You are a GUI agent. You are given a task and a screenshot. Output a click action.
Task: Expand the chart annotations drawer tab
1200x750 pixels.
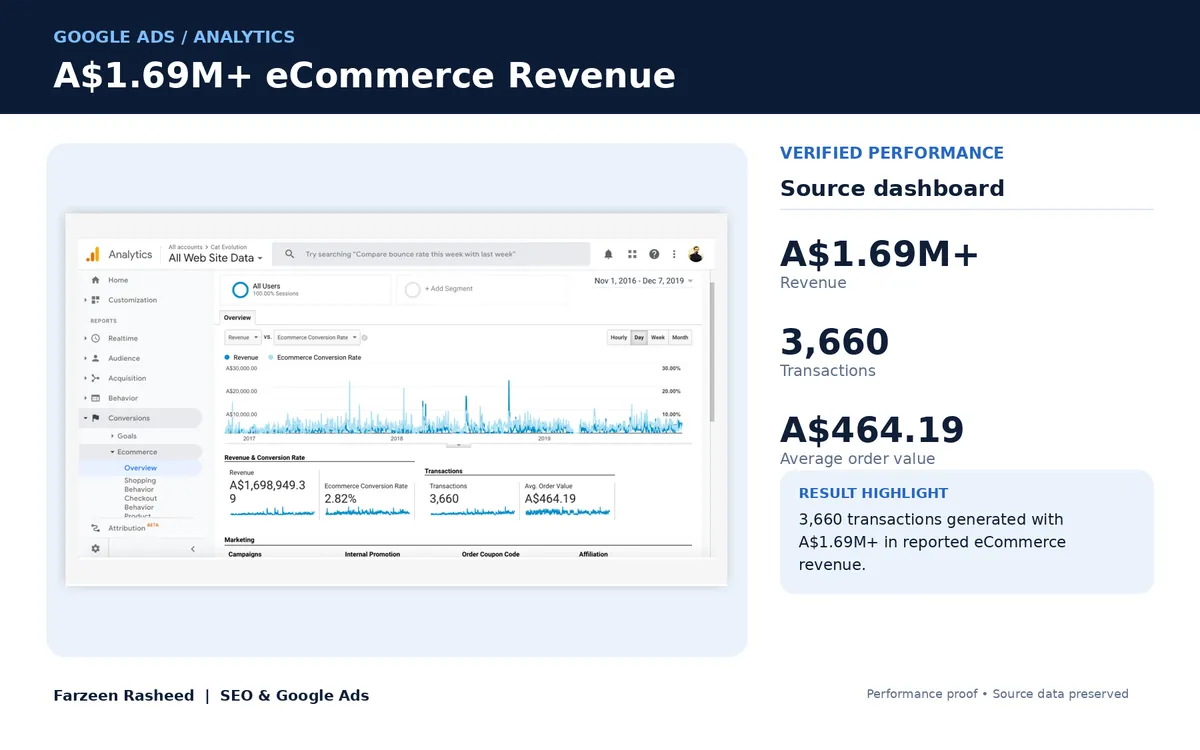(x=458, y=444)
